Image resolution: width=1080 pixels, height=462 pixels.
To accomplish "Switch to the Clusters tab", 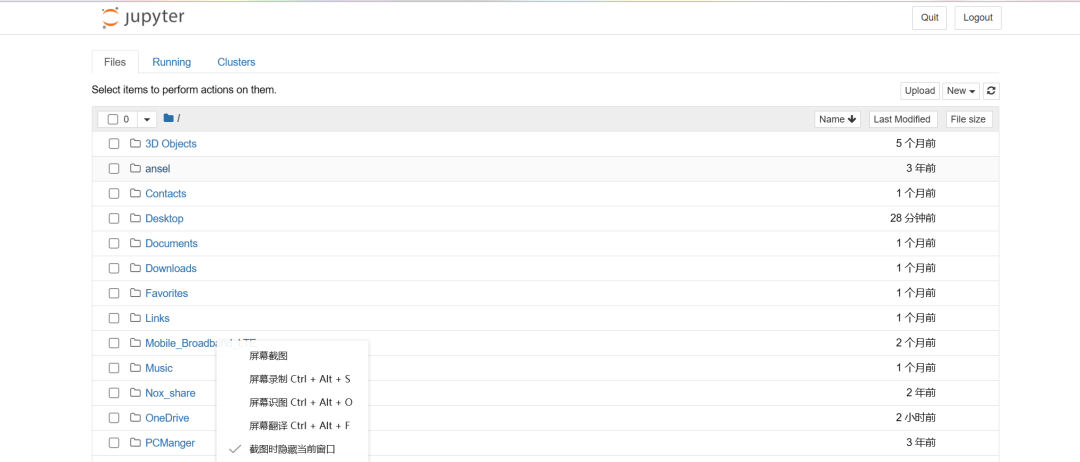I will click(x=236, y=62).
